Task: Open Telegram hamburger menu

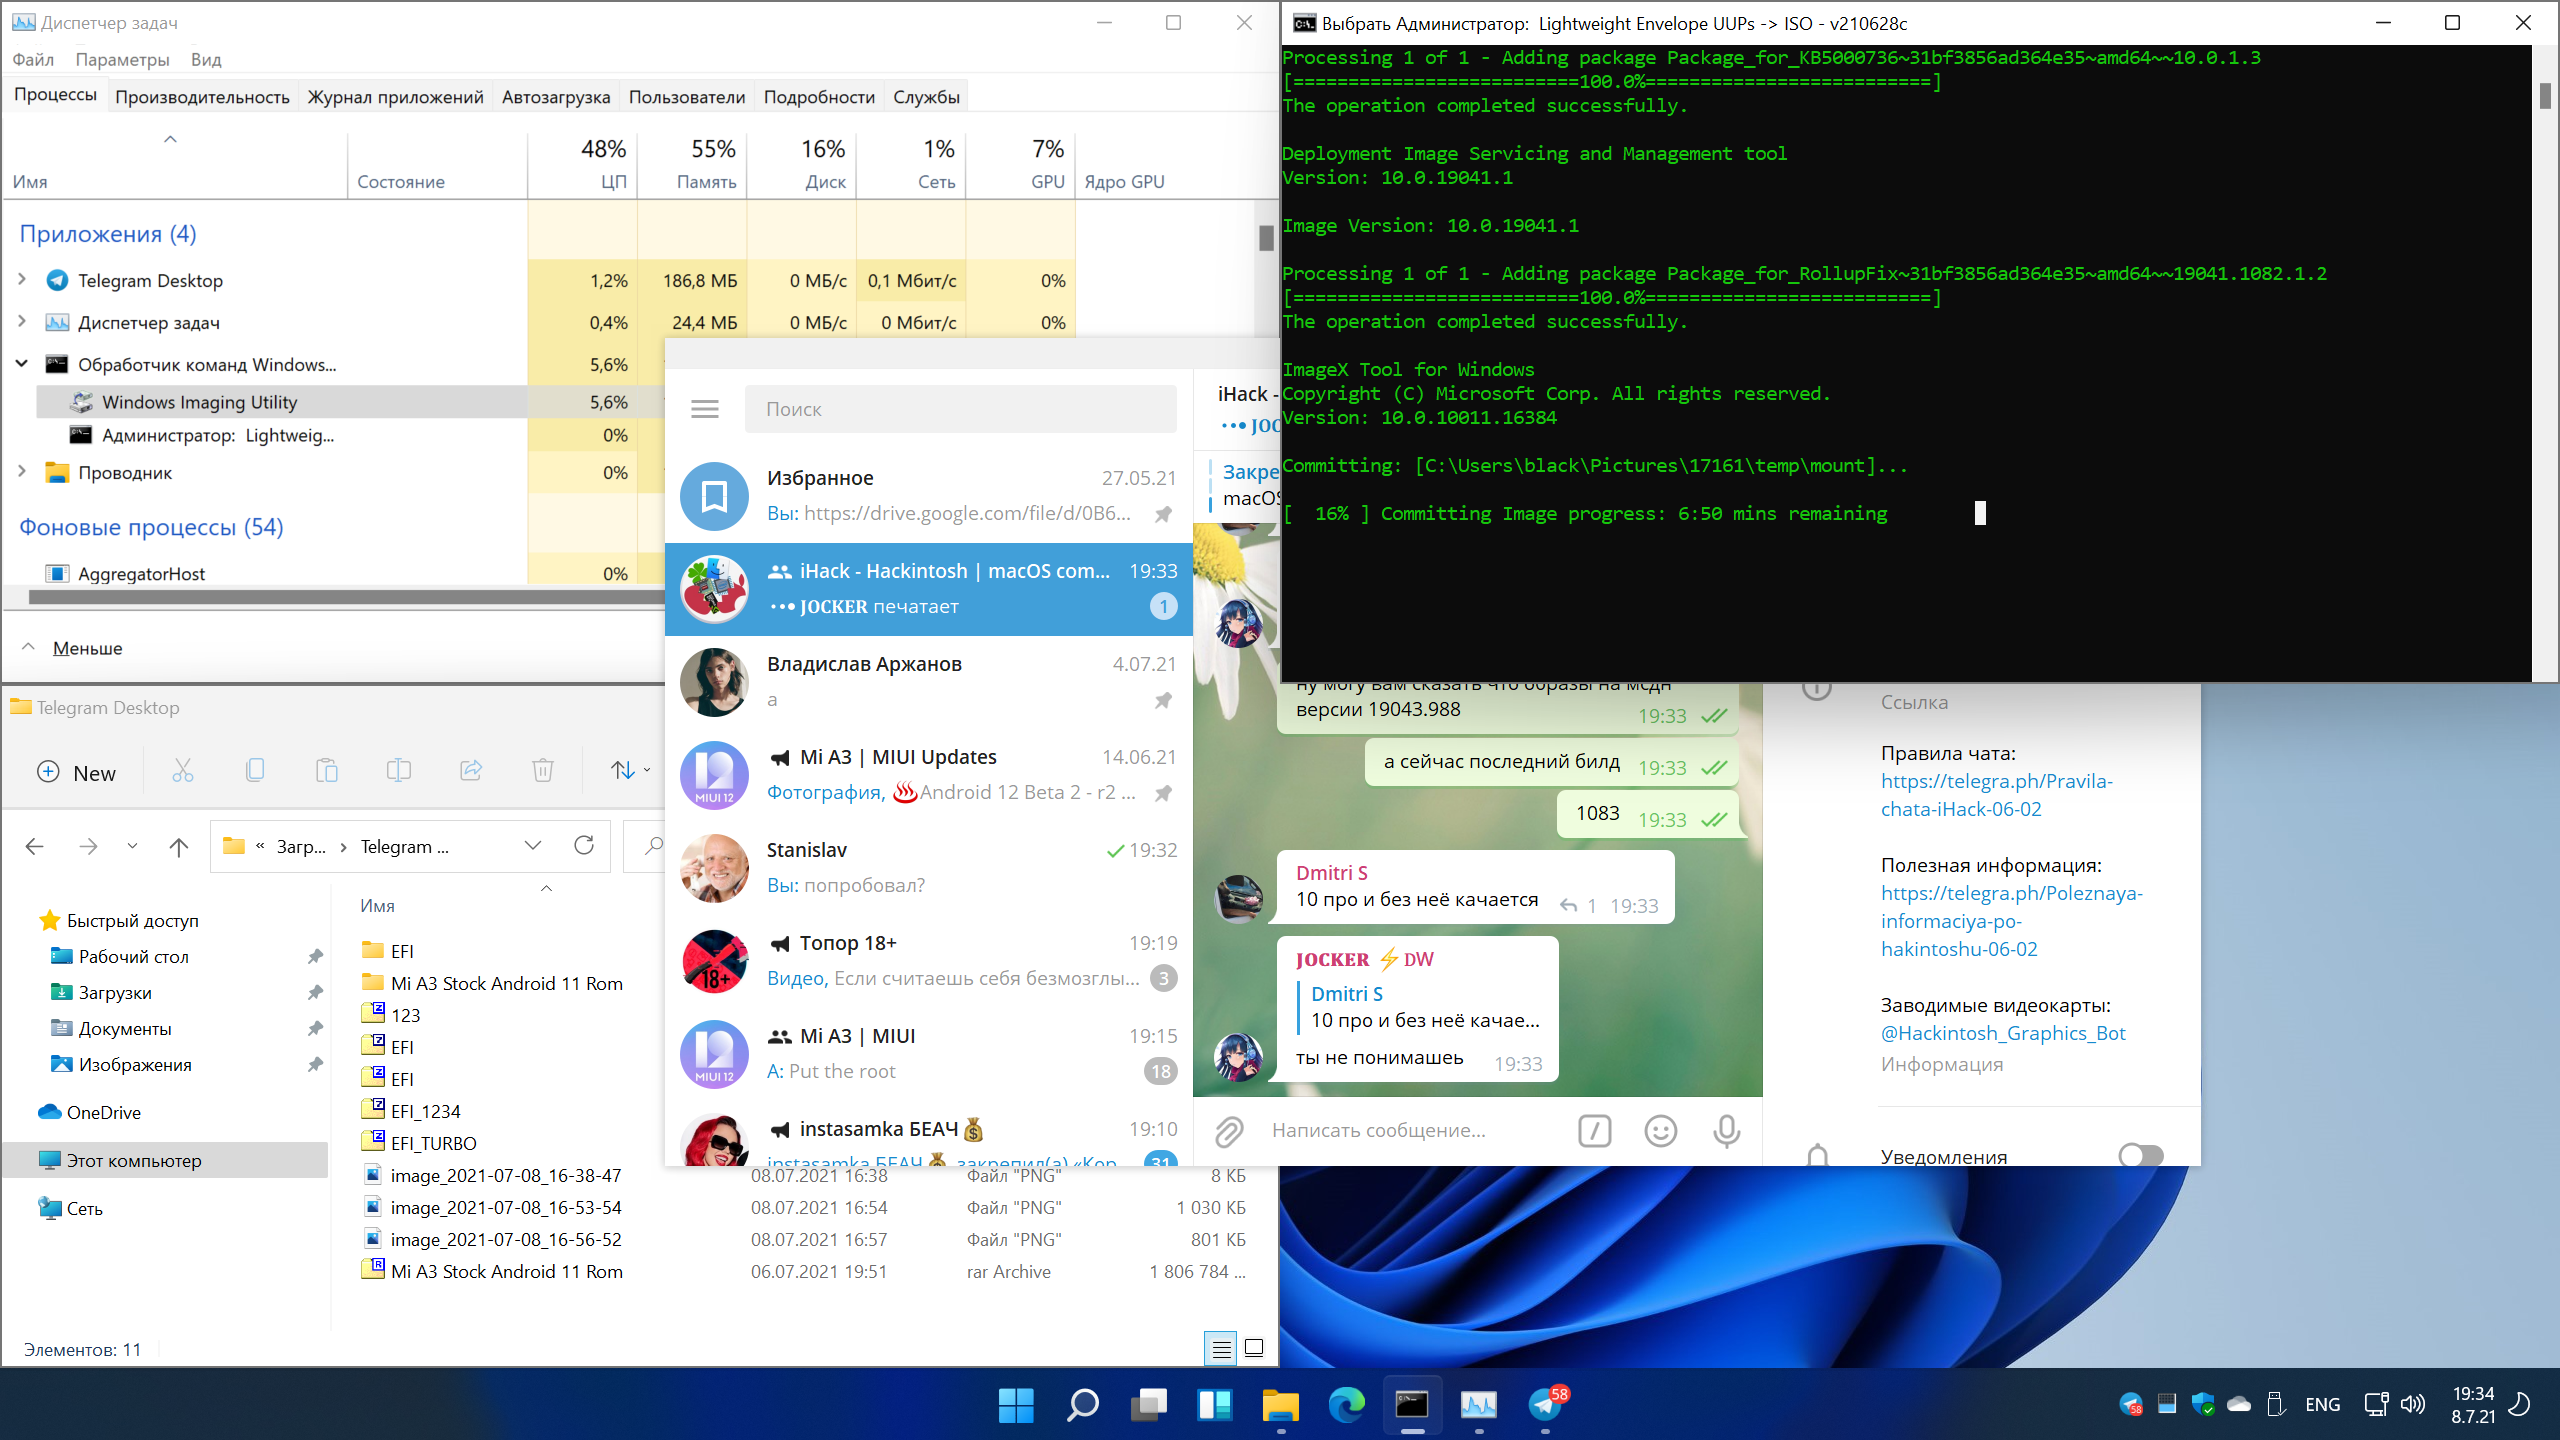Action: click(705, 409)
